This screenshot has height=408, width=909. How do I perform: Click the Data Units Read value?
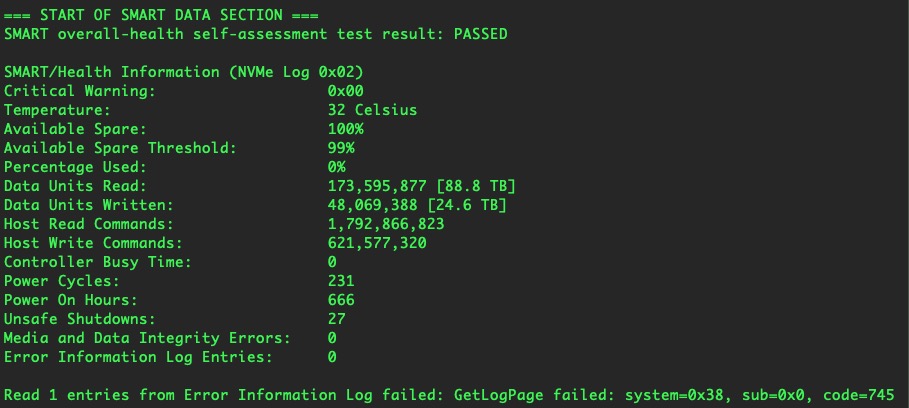tap(421, 186)
